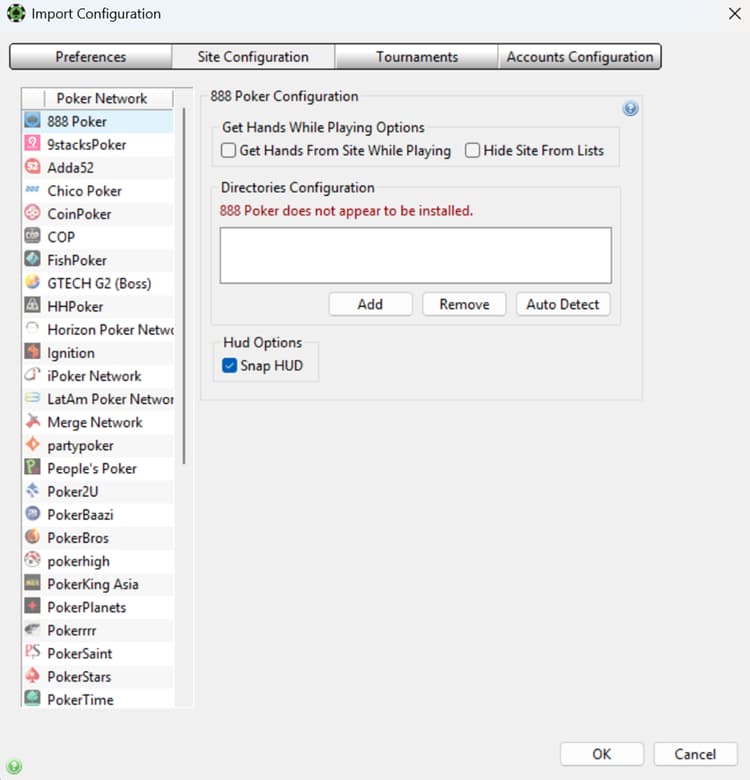Open help for 888 Poker Configuration

[x=630, y=108]
